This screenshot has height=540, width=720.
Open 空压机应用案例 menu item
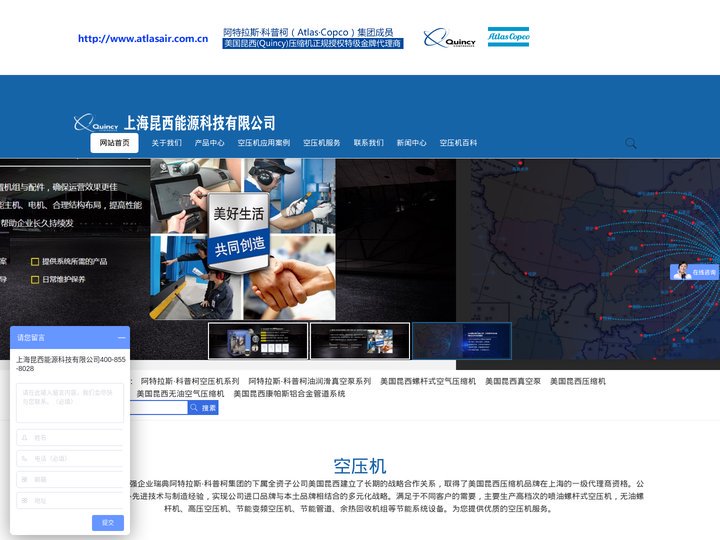(x=264, y=143)
